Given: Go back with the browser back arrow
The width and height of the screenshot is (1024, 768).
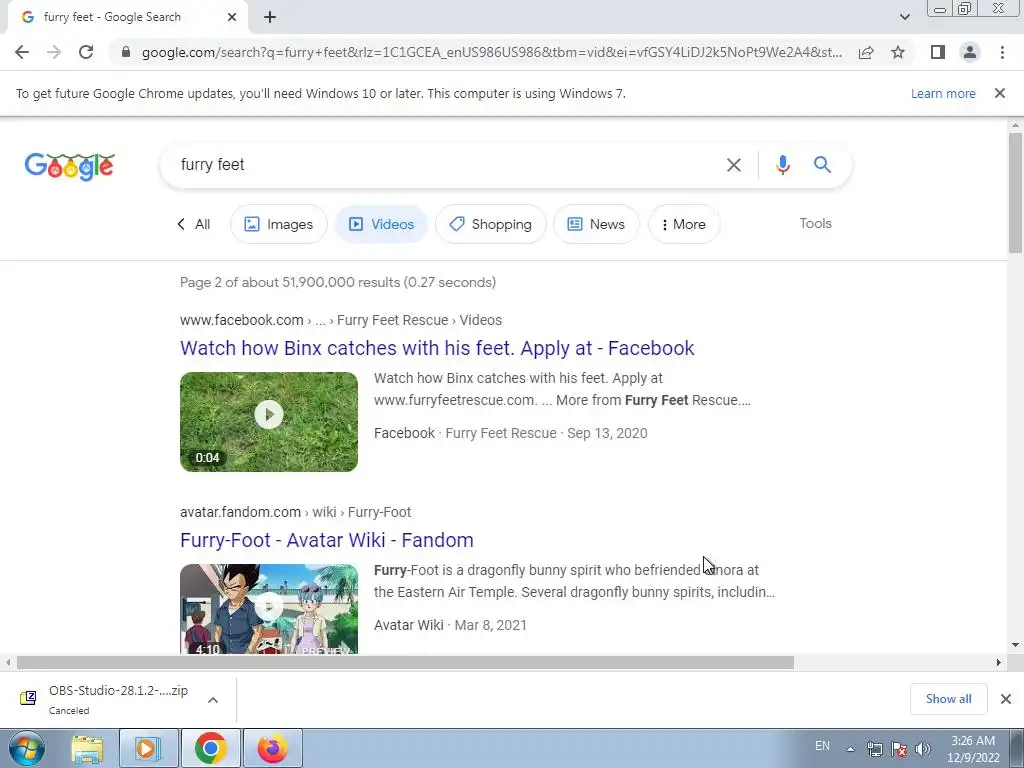Looking at the screenshot, I should pyautogui.click(x=22, y=52).
